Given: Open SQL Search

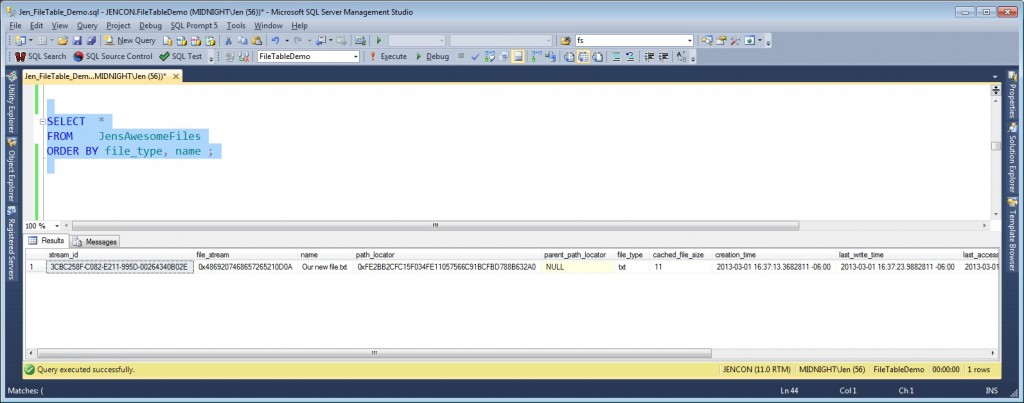Looking at the screenshot, I should coord(40,57).
